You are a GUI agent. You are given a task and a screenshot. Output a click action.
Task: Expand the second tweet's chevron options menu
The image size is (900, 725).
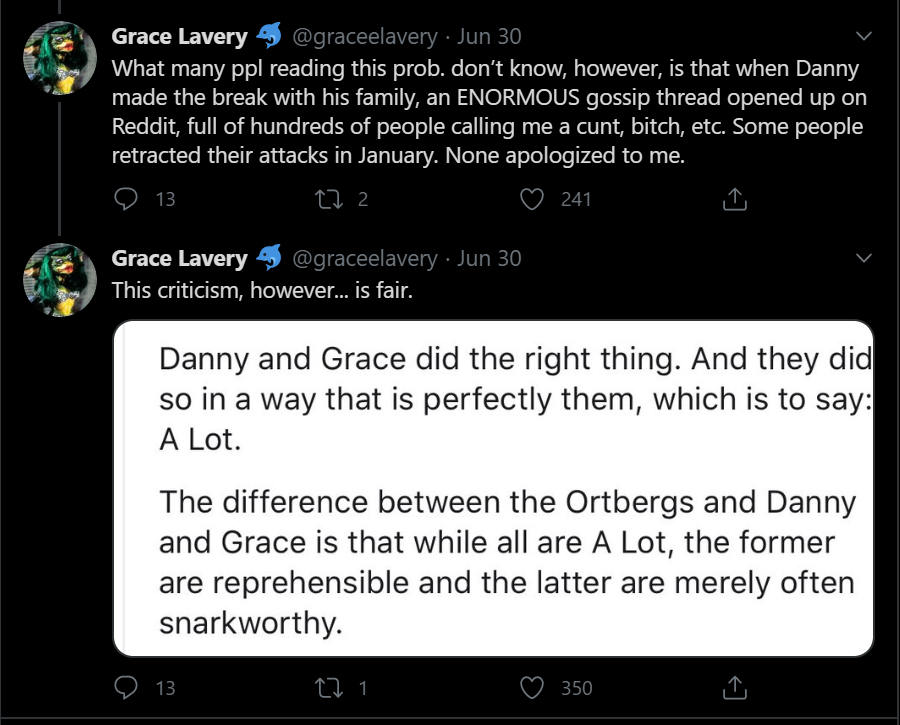click(864, 258)
